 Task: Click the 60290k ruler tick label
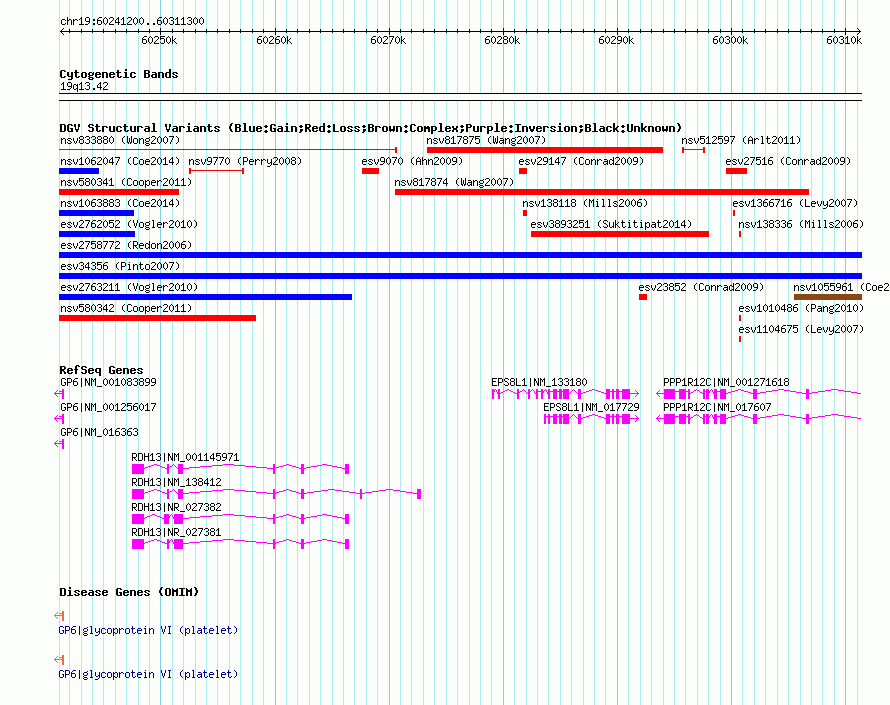coord(616,40)
